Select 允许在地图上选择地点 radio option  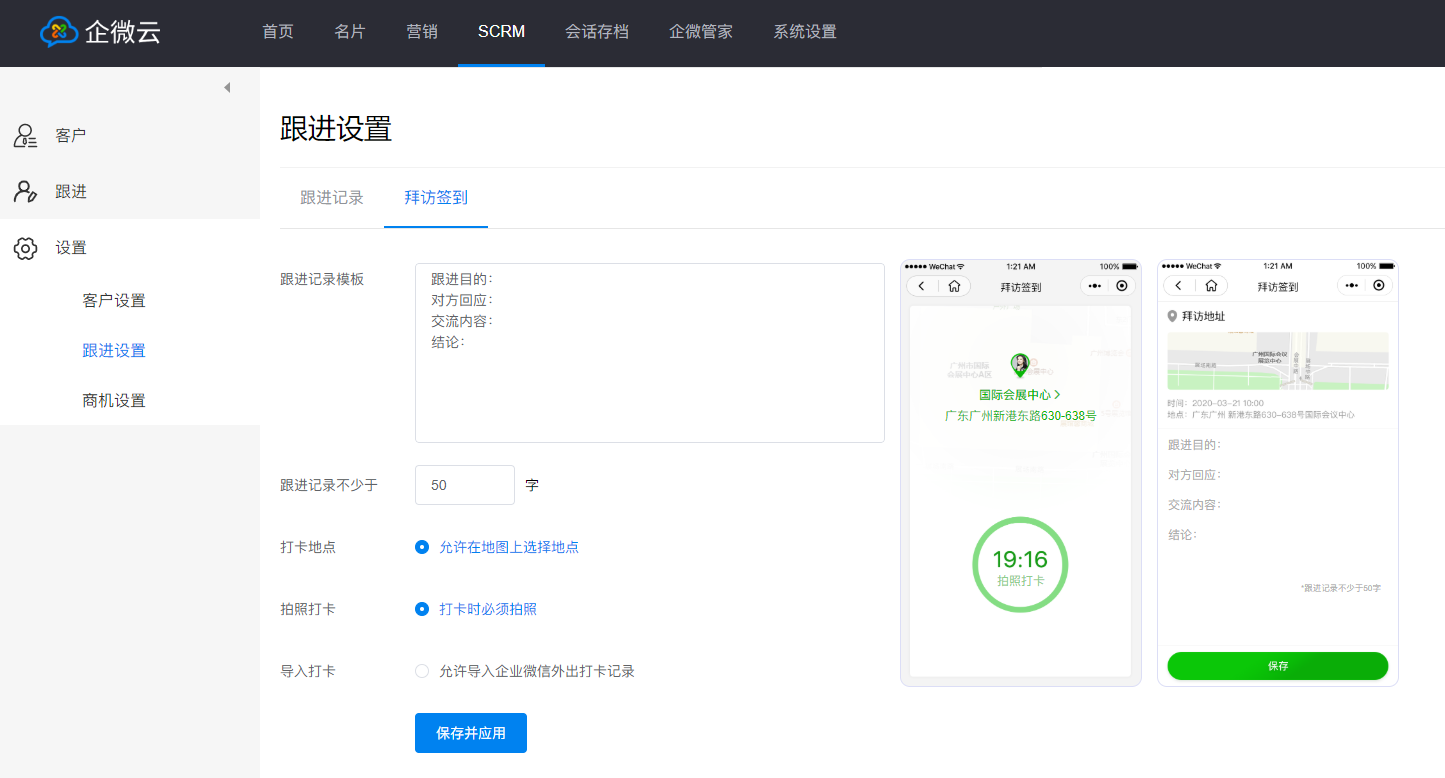tap(422, 547)
